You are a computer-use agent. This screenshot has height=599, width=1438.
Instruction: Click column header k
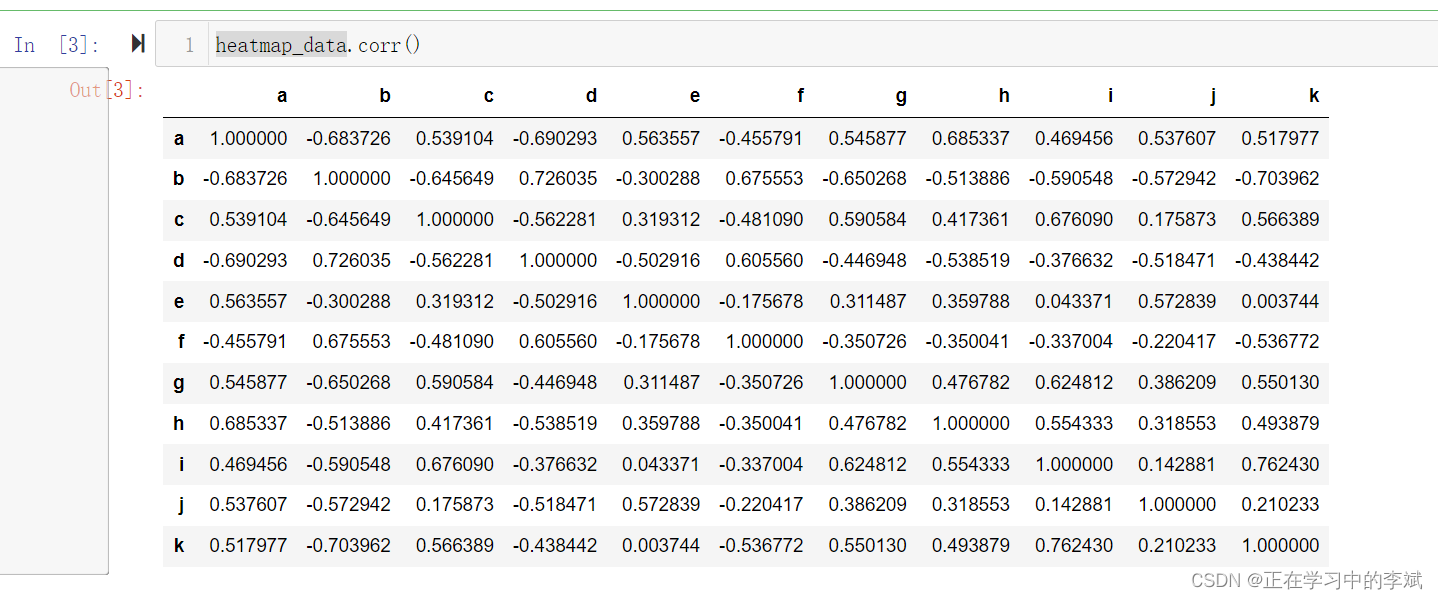coord(1314,96)
